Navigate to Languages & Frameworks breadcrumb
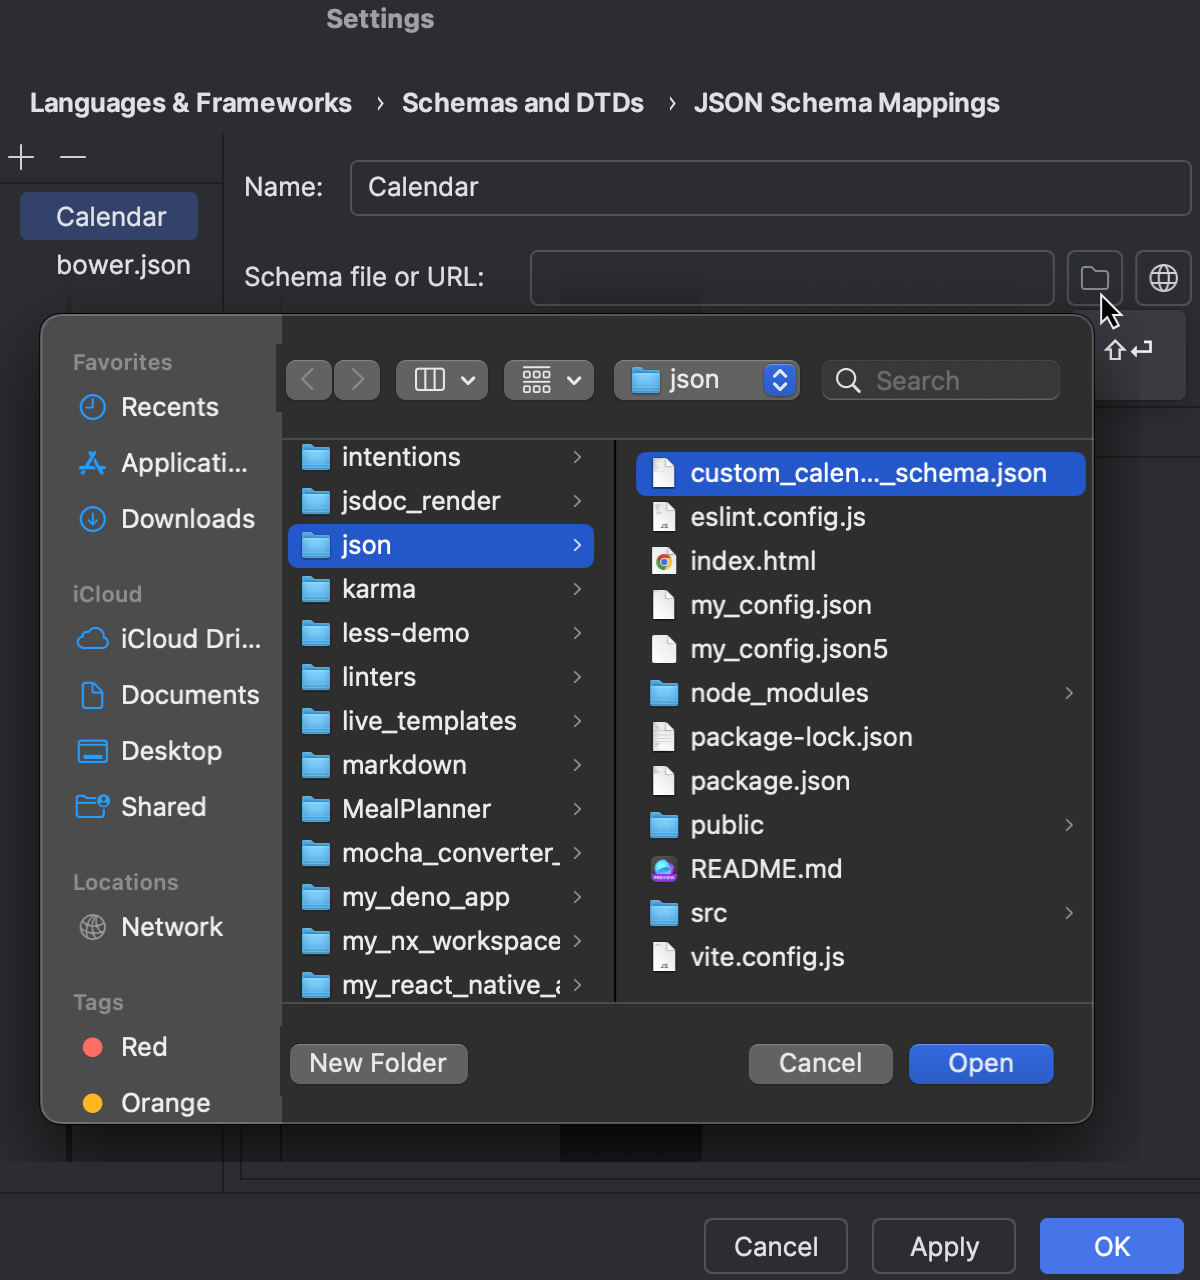Image resolution: width=1200 pixels, height=1280 pixels. [x=190, y=102]
